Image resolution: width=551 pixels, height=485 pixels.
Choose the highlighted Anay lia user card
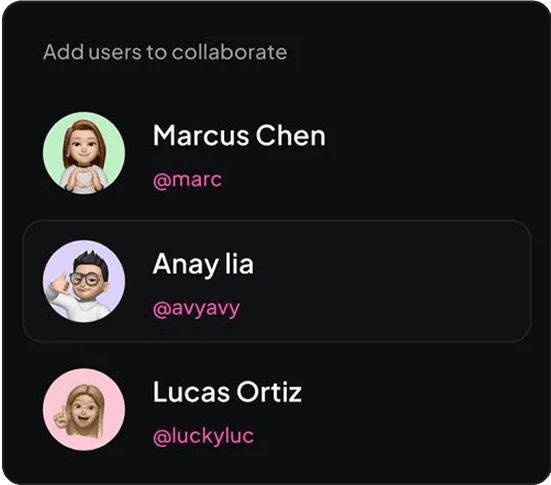(277, 281)
